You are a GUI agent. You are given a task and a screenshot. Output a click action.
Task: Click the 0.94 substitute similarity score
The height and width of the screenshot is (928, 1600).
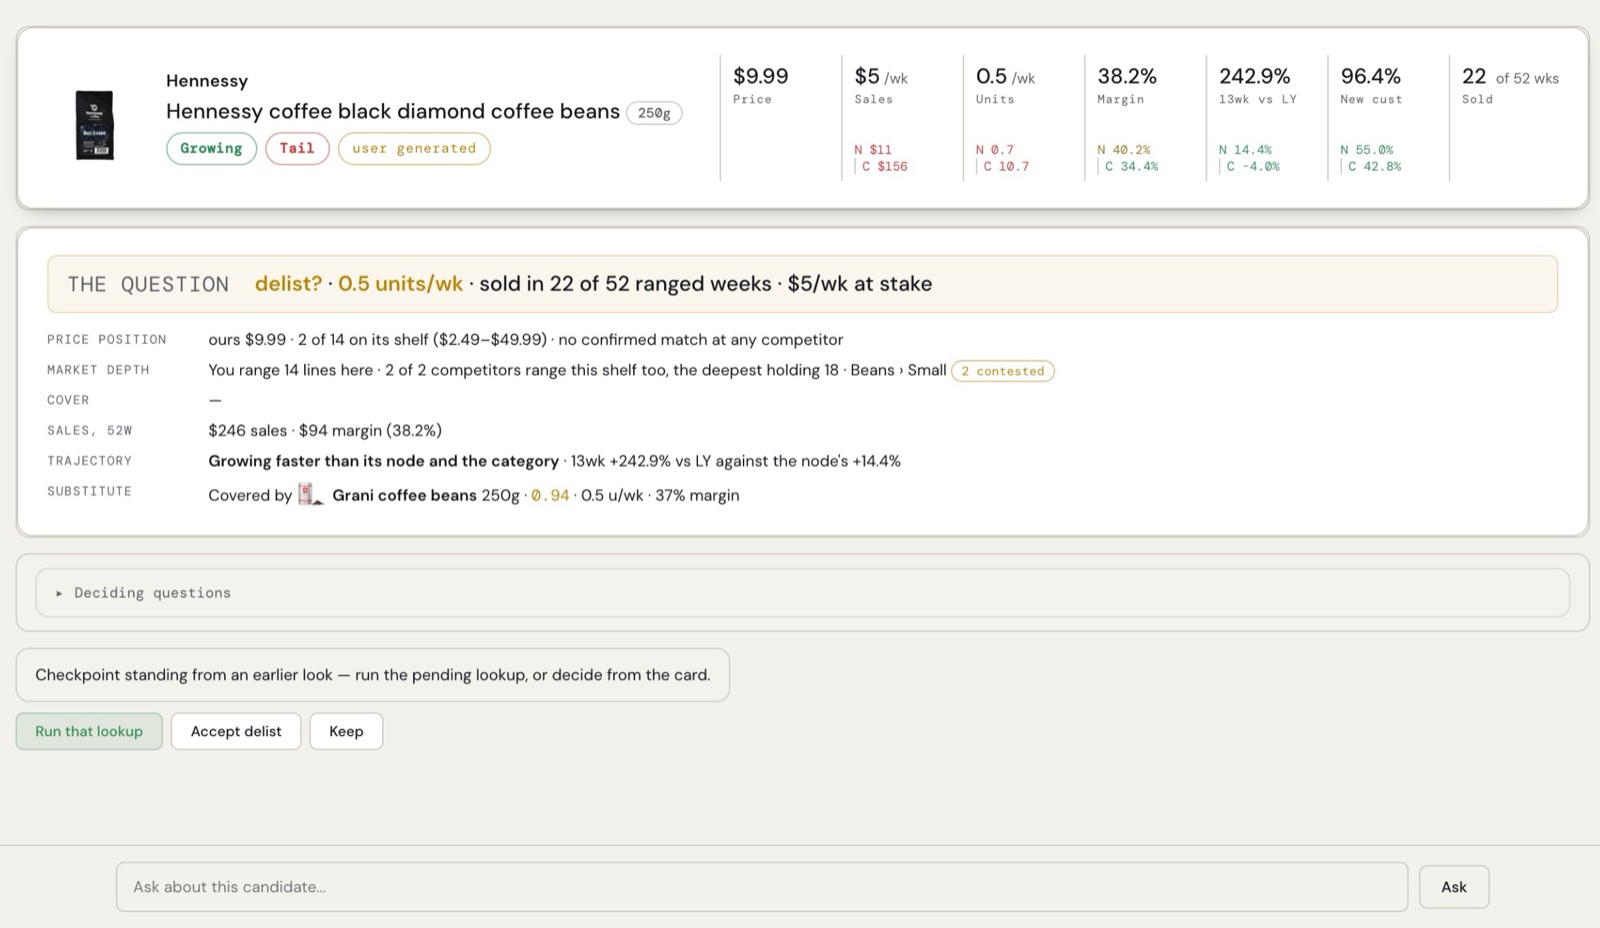pos(550,495)
